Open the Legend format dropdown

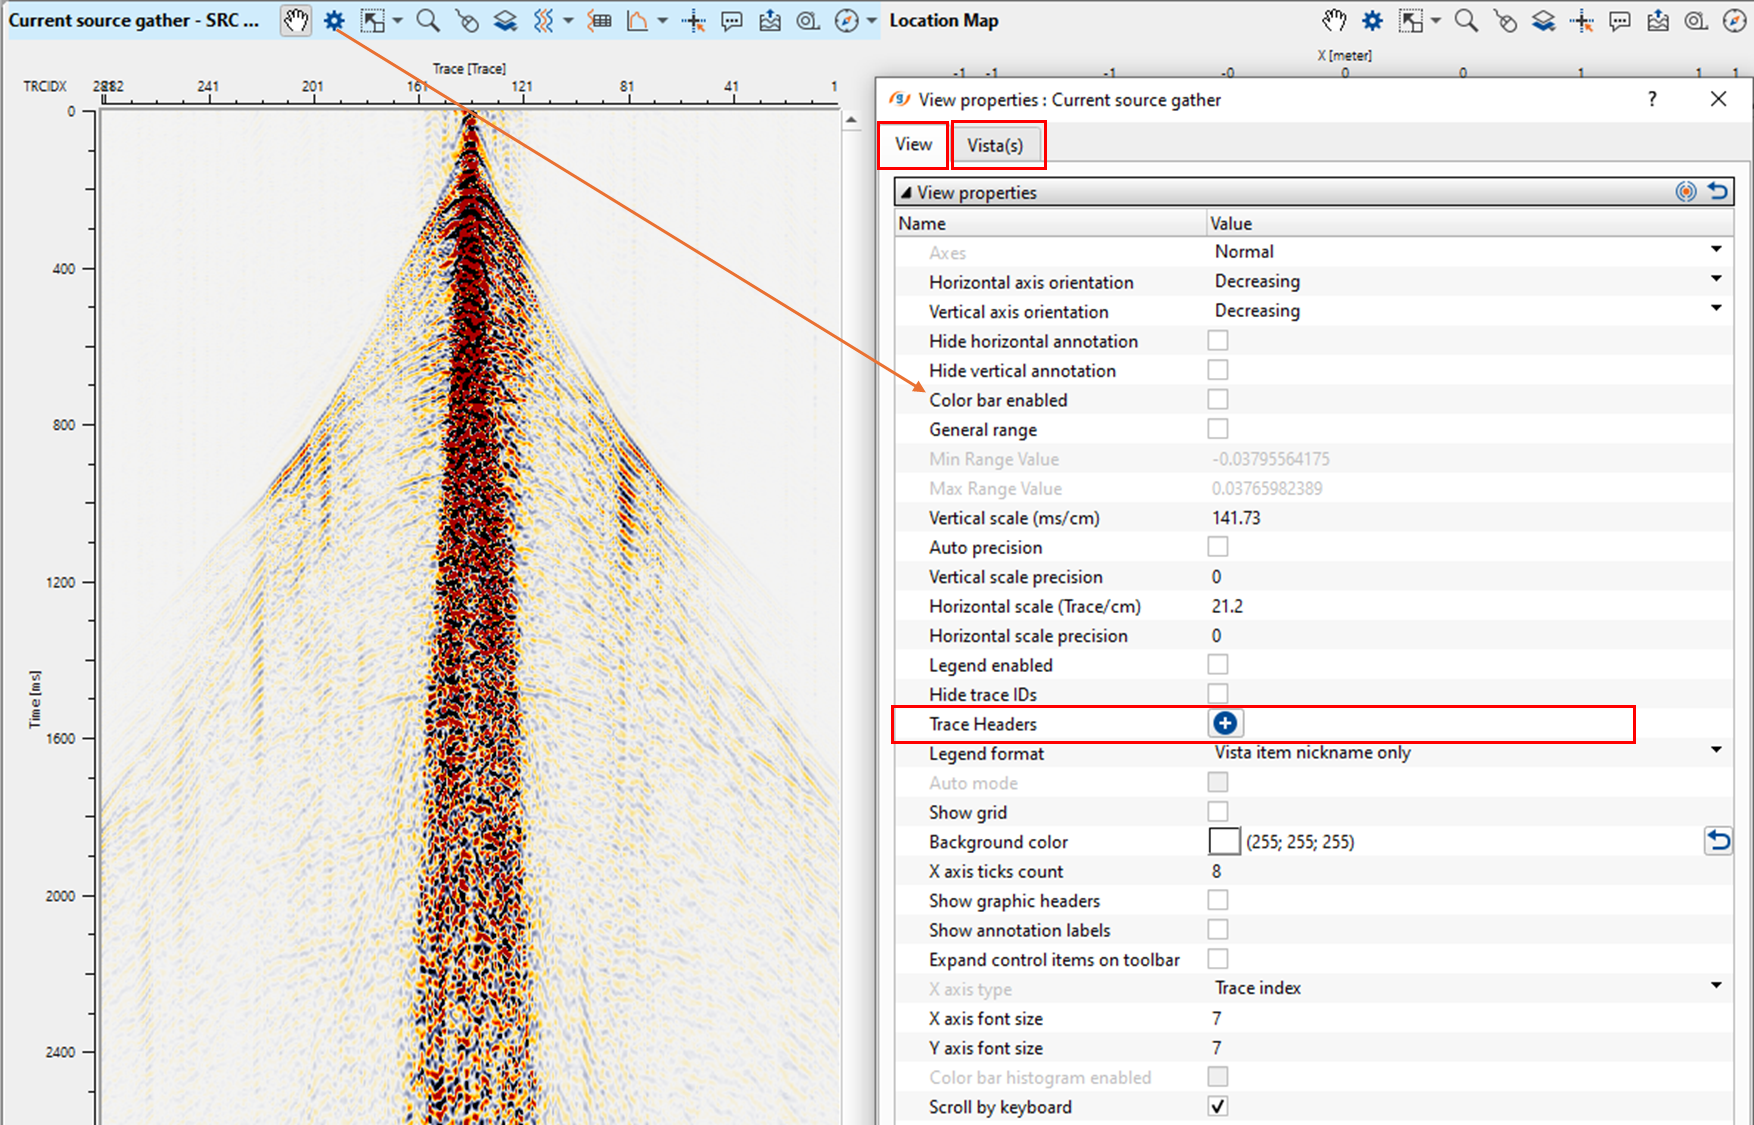1716,751
